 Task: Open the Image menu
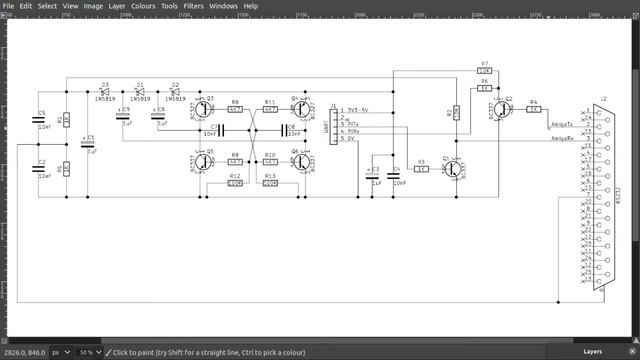93,6
